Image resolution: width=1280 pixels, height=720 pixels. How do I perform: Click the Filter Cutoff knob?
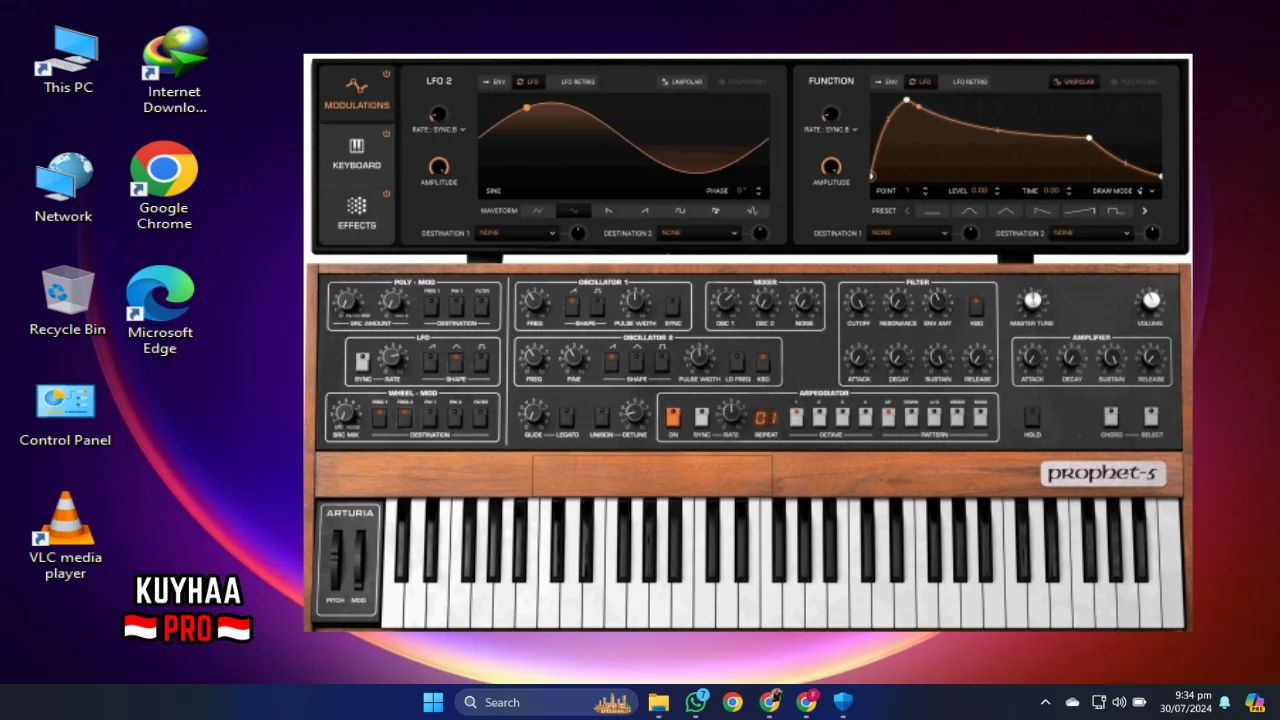click(x=858, y=302)
